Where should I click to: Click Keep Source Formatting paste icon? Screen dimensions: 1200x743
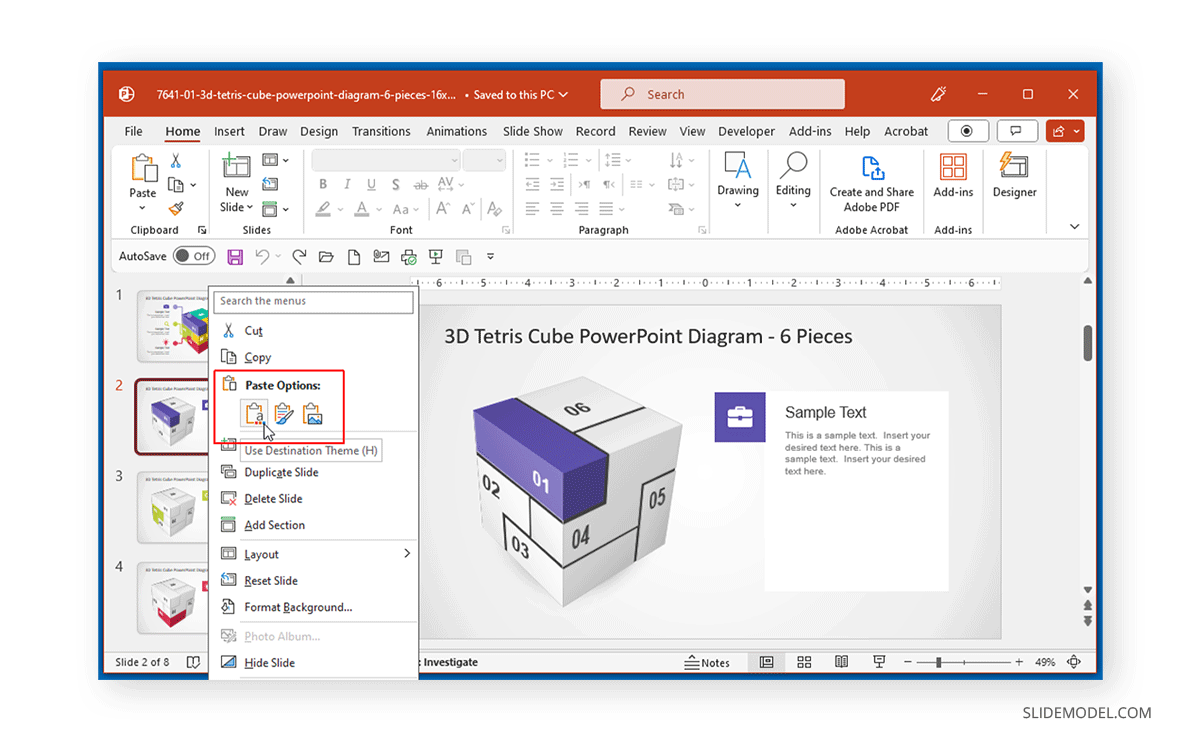click(x=284, y=413)
